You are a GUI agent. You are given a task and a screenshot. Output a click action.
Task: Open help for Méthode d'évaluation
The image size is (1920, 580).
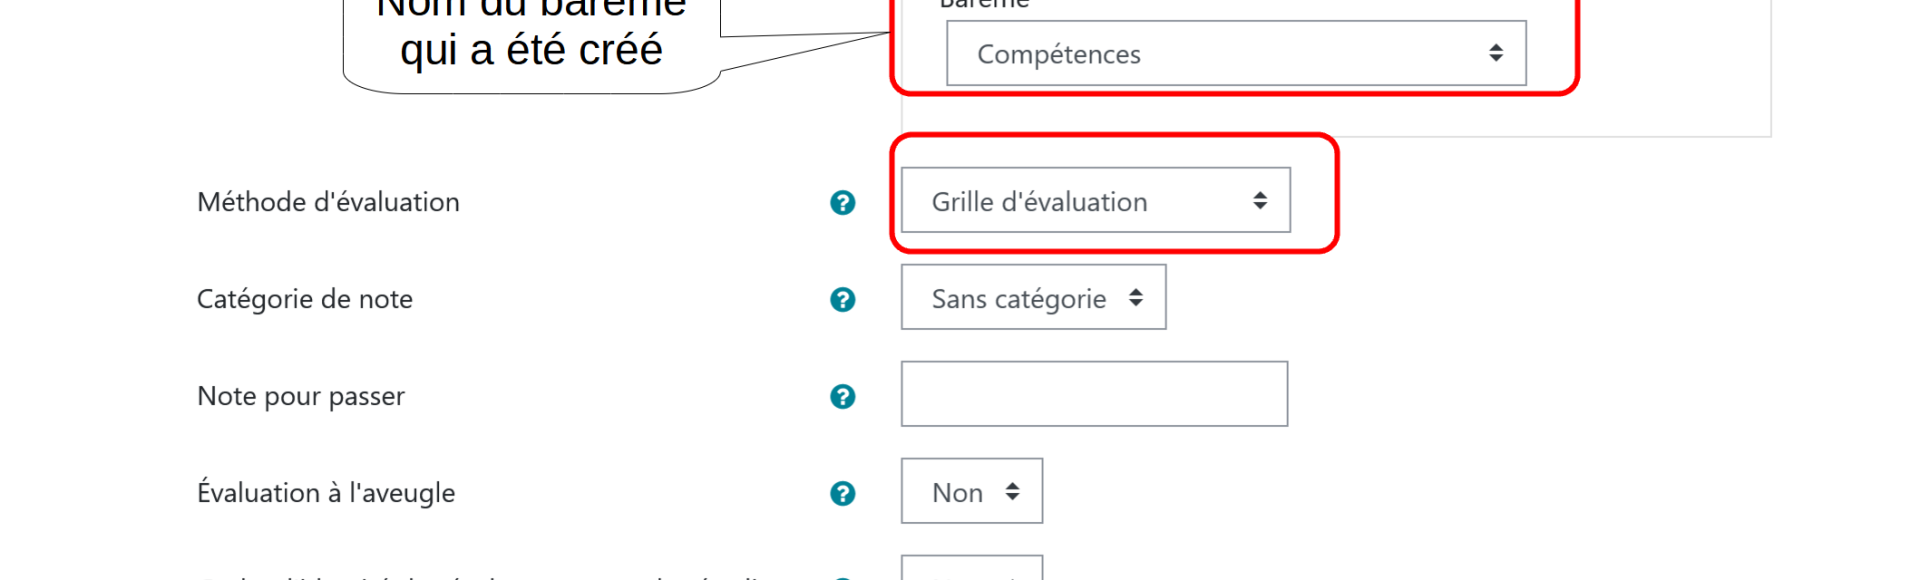(843, 203)
